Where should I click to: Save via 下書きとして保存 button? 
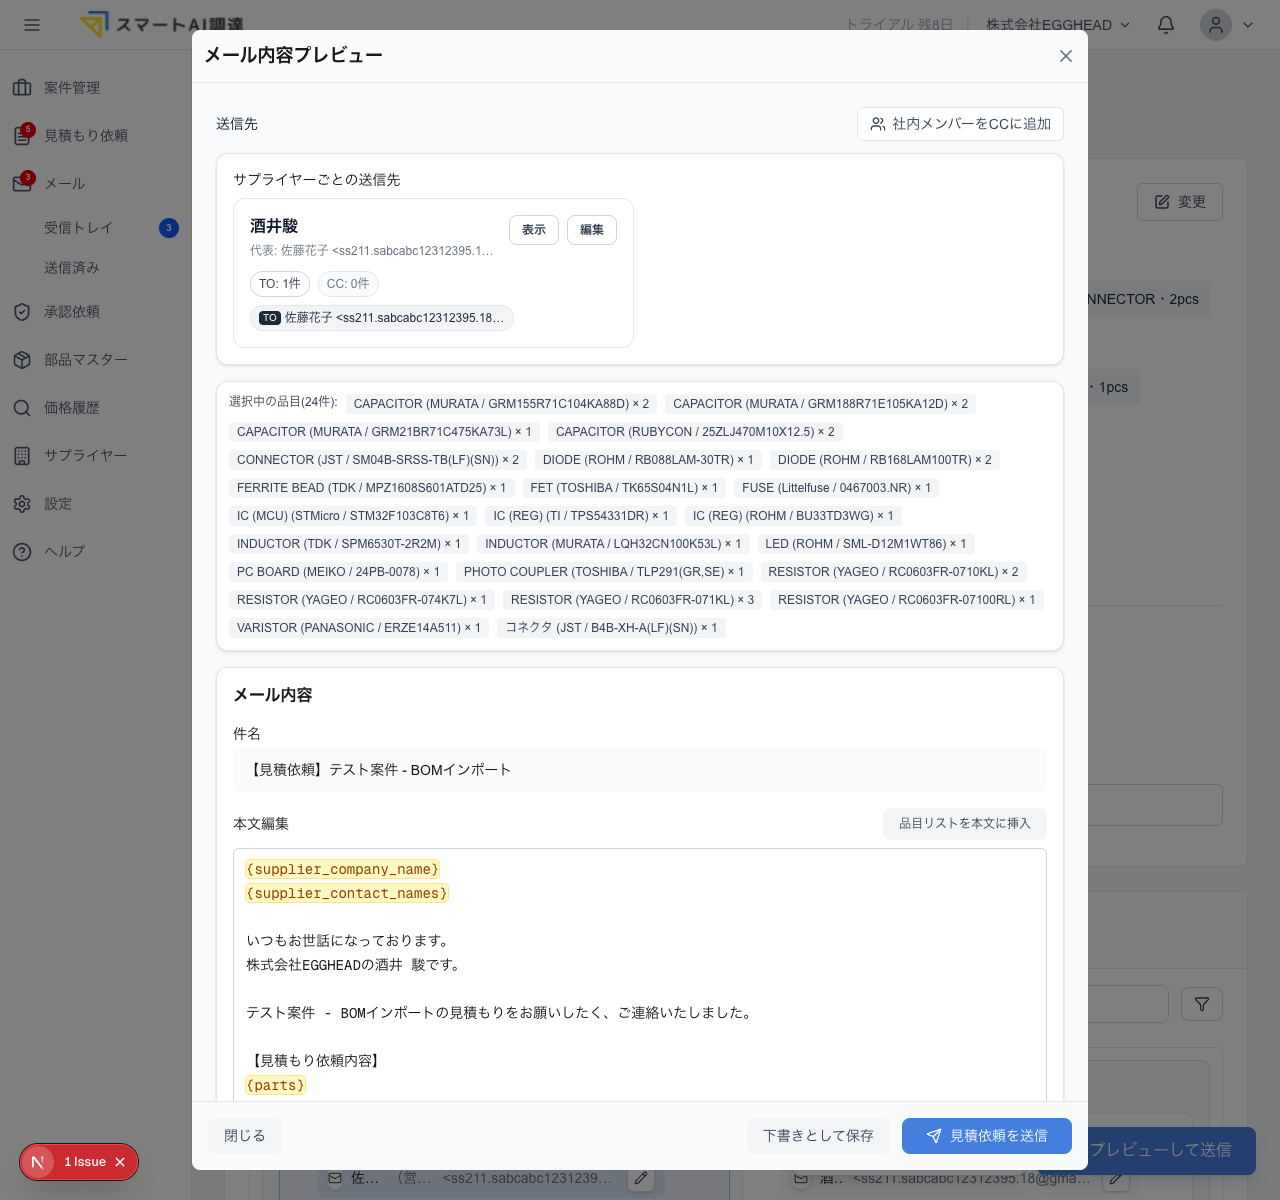pyautogui.click(x=819, y=1136)
